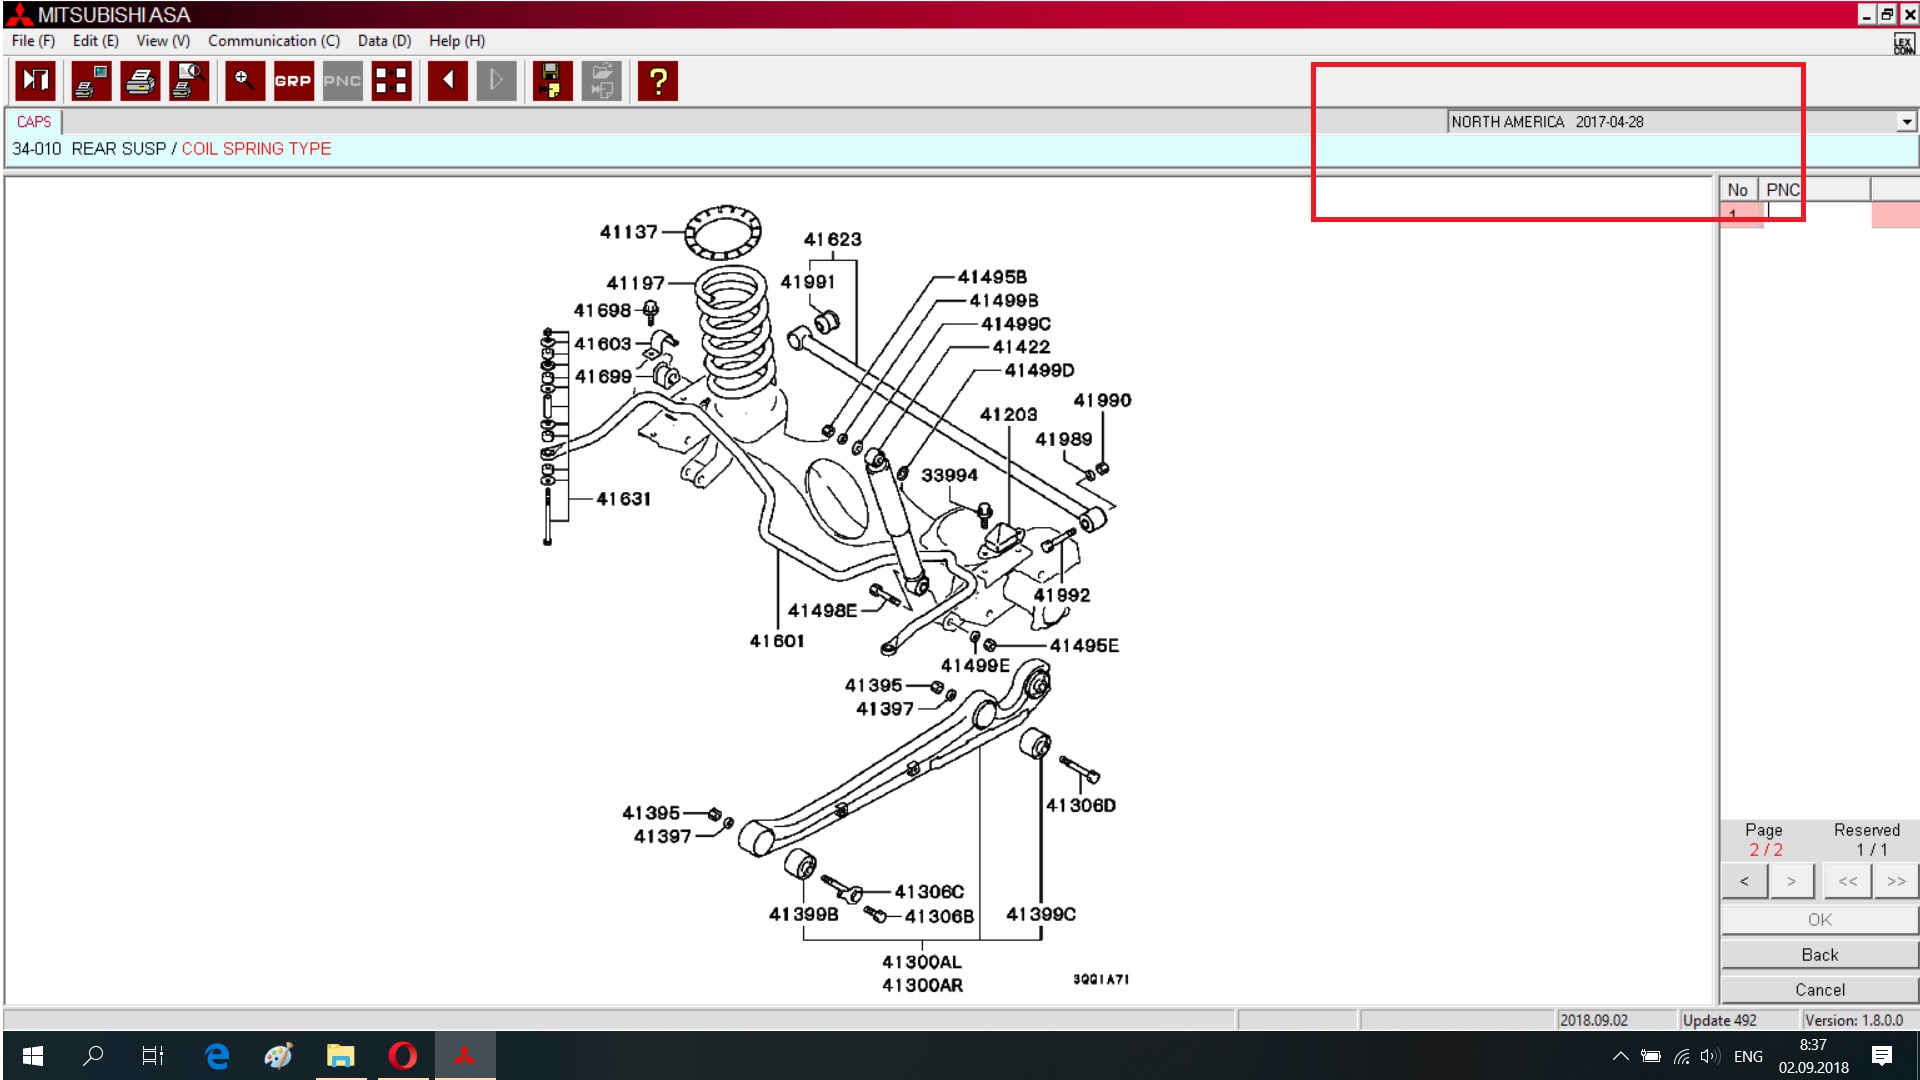Click the Back button
The image size is (1920, 1080).
click(1819, 955)
